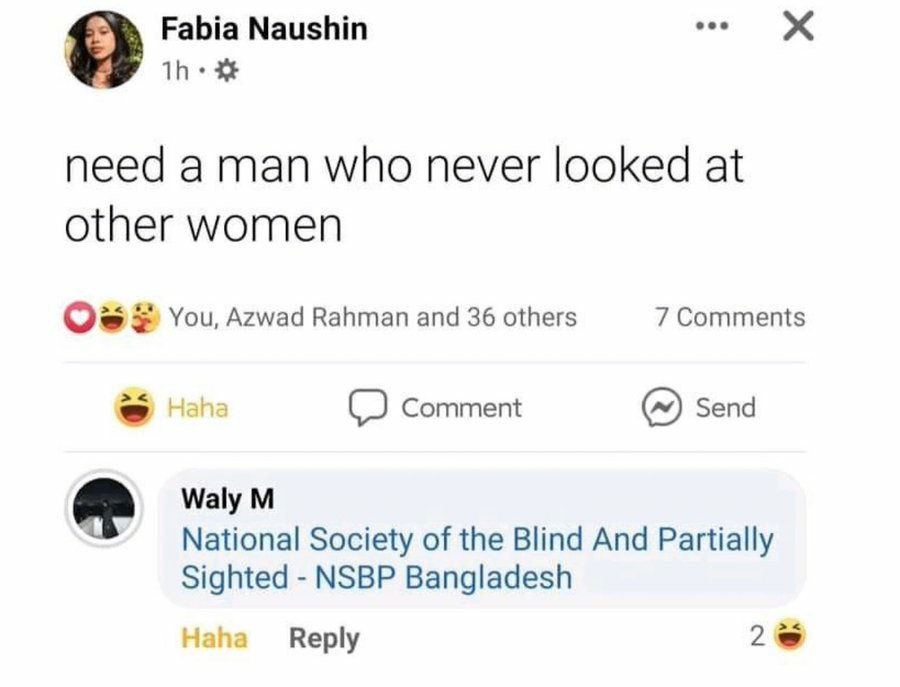Click the laughing face in reaction summary
The height and width of the screenshot is (687, 900).
pos(113,318)
